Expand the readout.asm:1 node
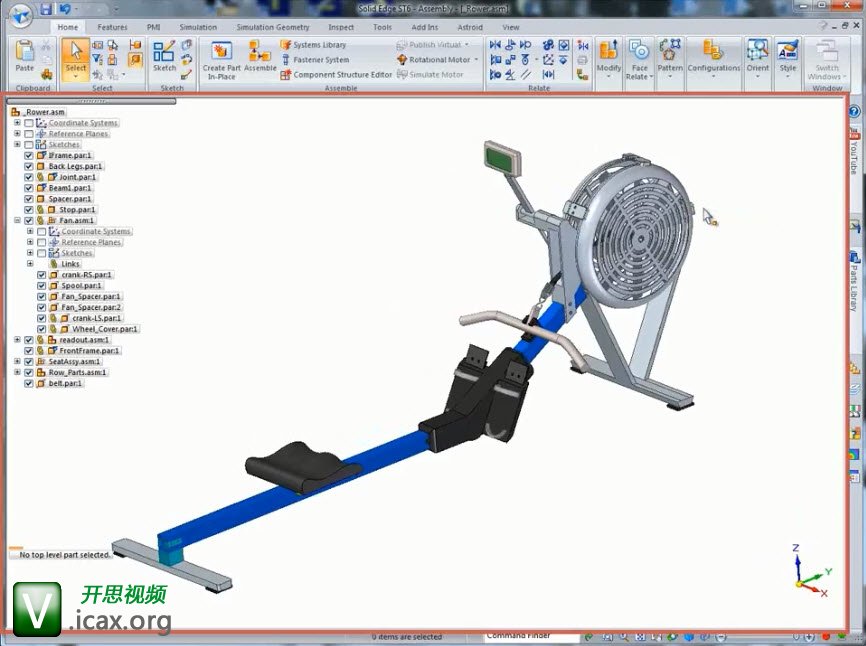The width and height of the screenshot is (866, 646). (17, 340)
